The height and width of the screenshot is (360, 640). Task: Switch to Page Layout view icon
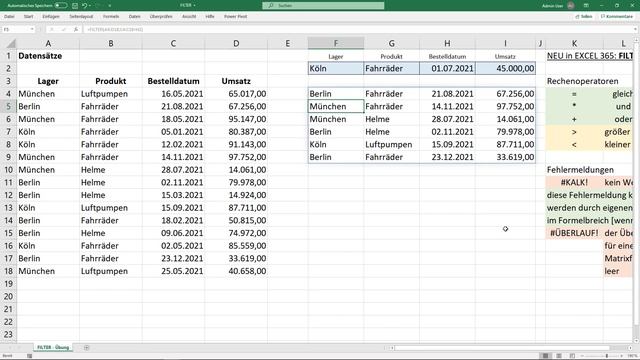[559, 356]
